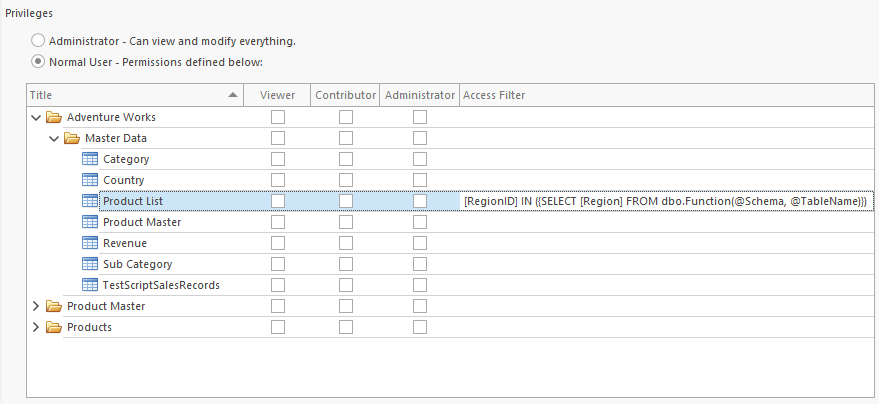Image resolution: width=879 pixels, height=404 pixels.
Task: Click the Country table icon
Action: coord(90,180)
